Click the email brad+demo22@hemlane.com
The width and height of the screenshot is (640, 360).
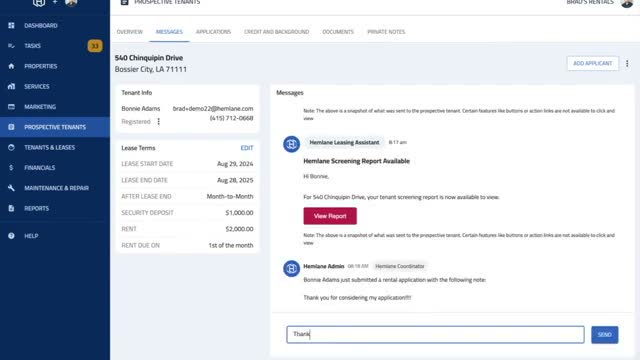213,109
